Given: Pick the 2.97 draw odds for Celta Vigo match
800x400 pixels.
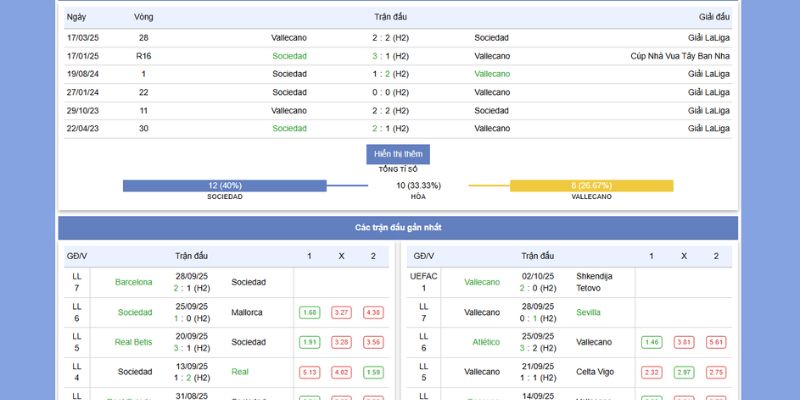Looking at the screenshot, I should point(683,372).
